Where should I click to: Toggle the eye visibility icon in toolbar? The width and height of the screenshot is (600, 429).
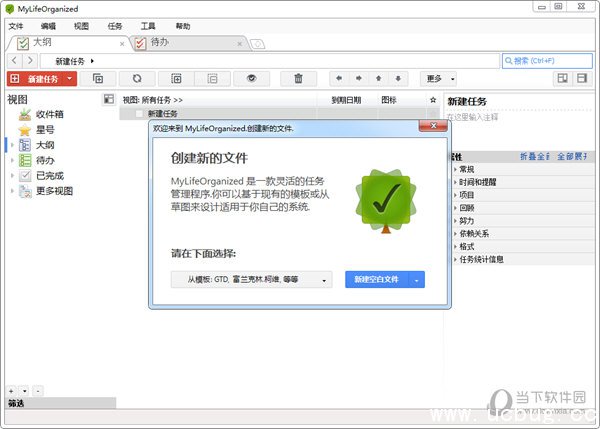point(252,78)
